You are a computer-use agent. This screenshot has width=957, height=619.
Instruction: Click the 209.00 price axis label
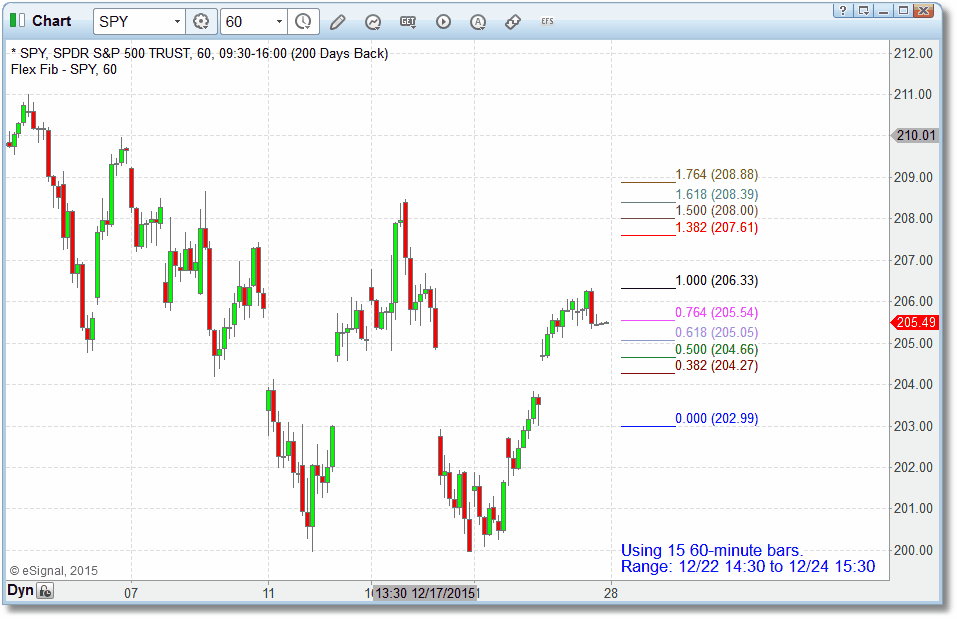914,178
